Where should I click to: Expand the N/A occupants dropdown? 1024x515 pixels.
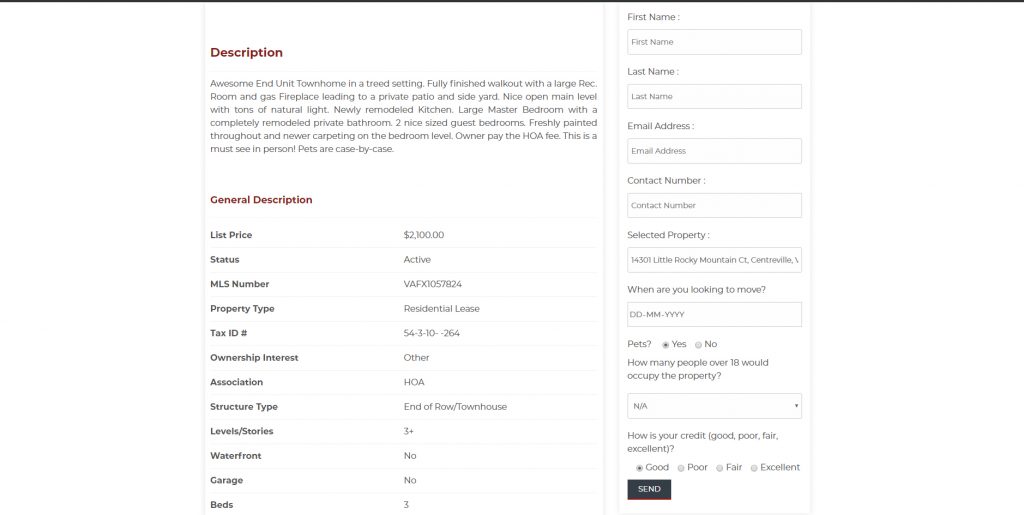tap(714, 406)
